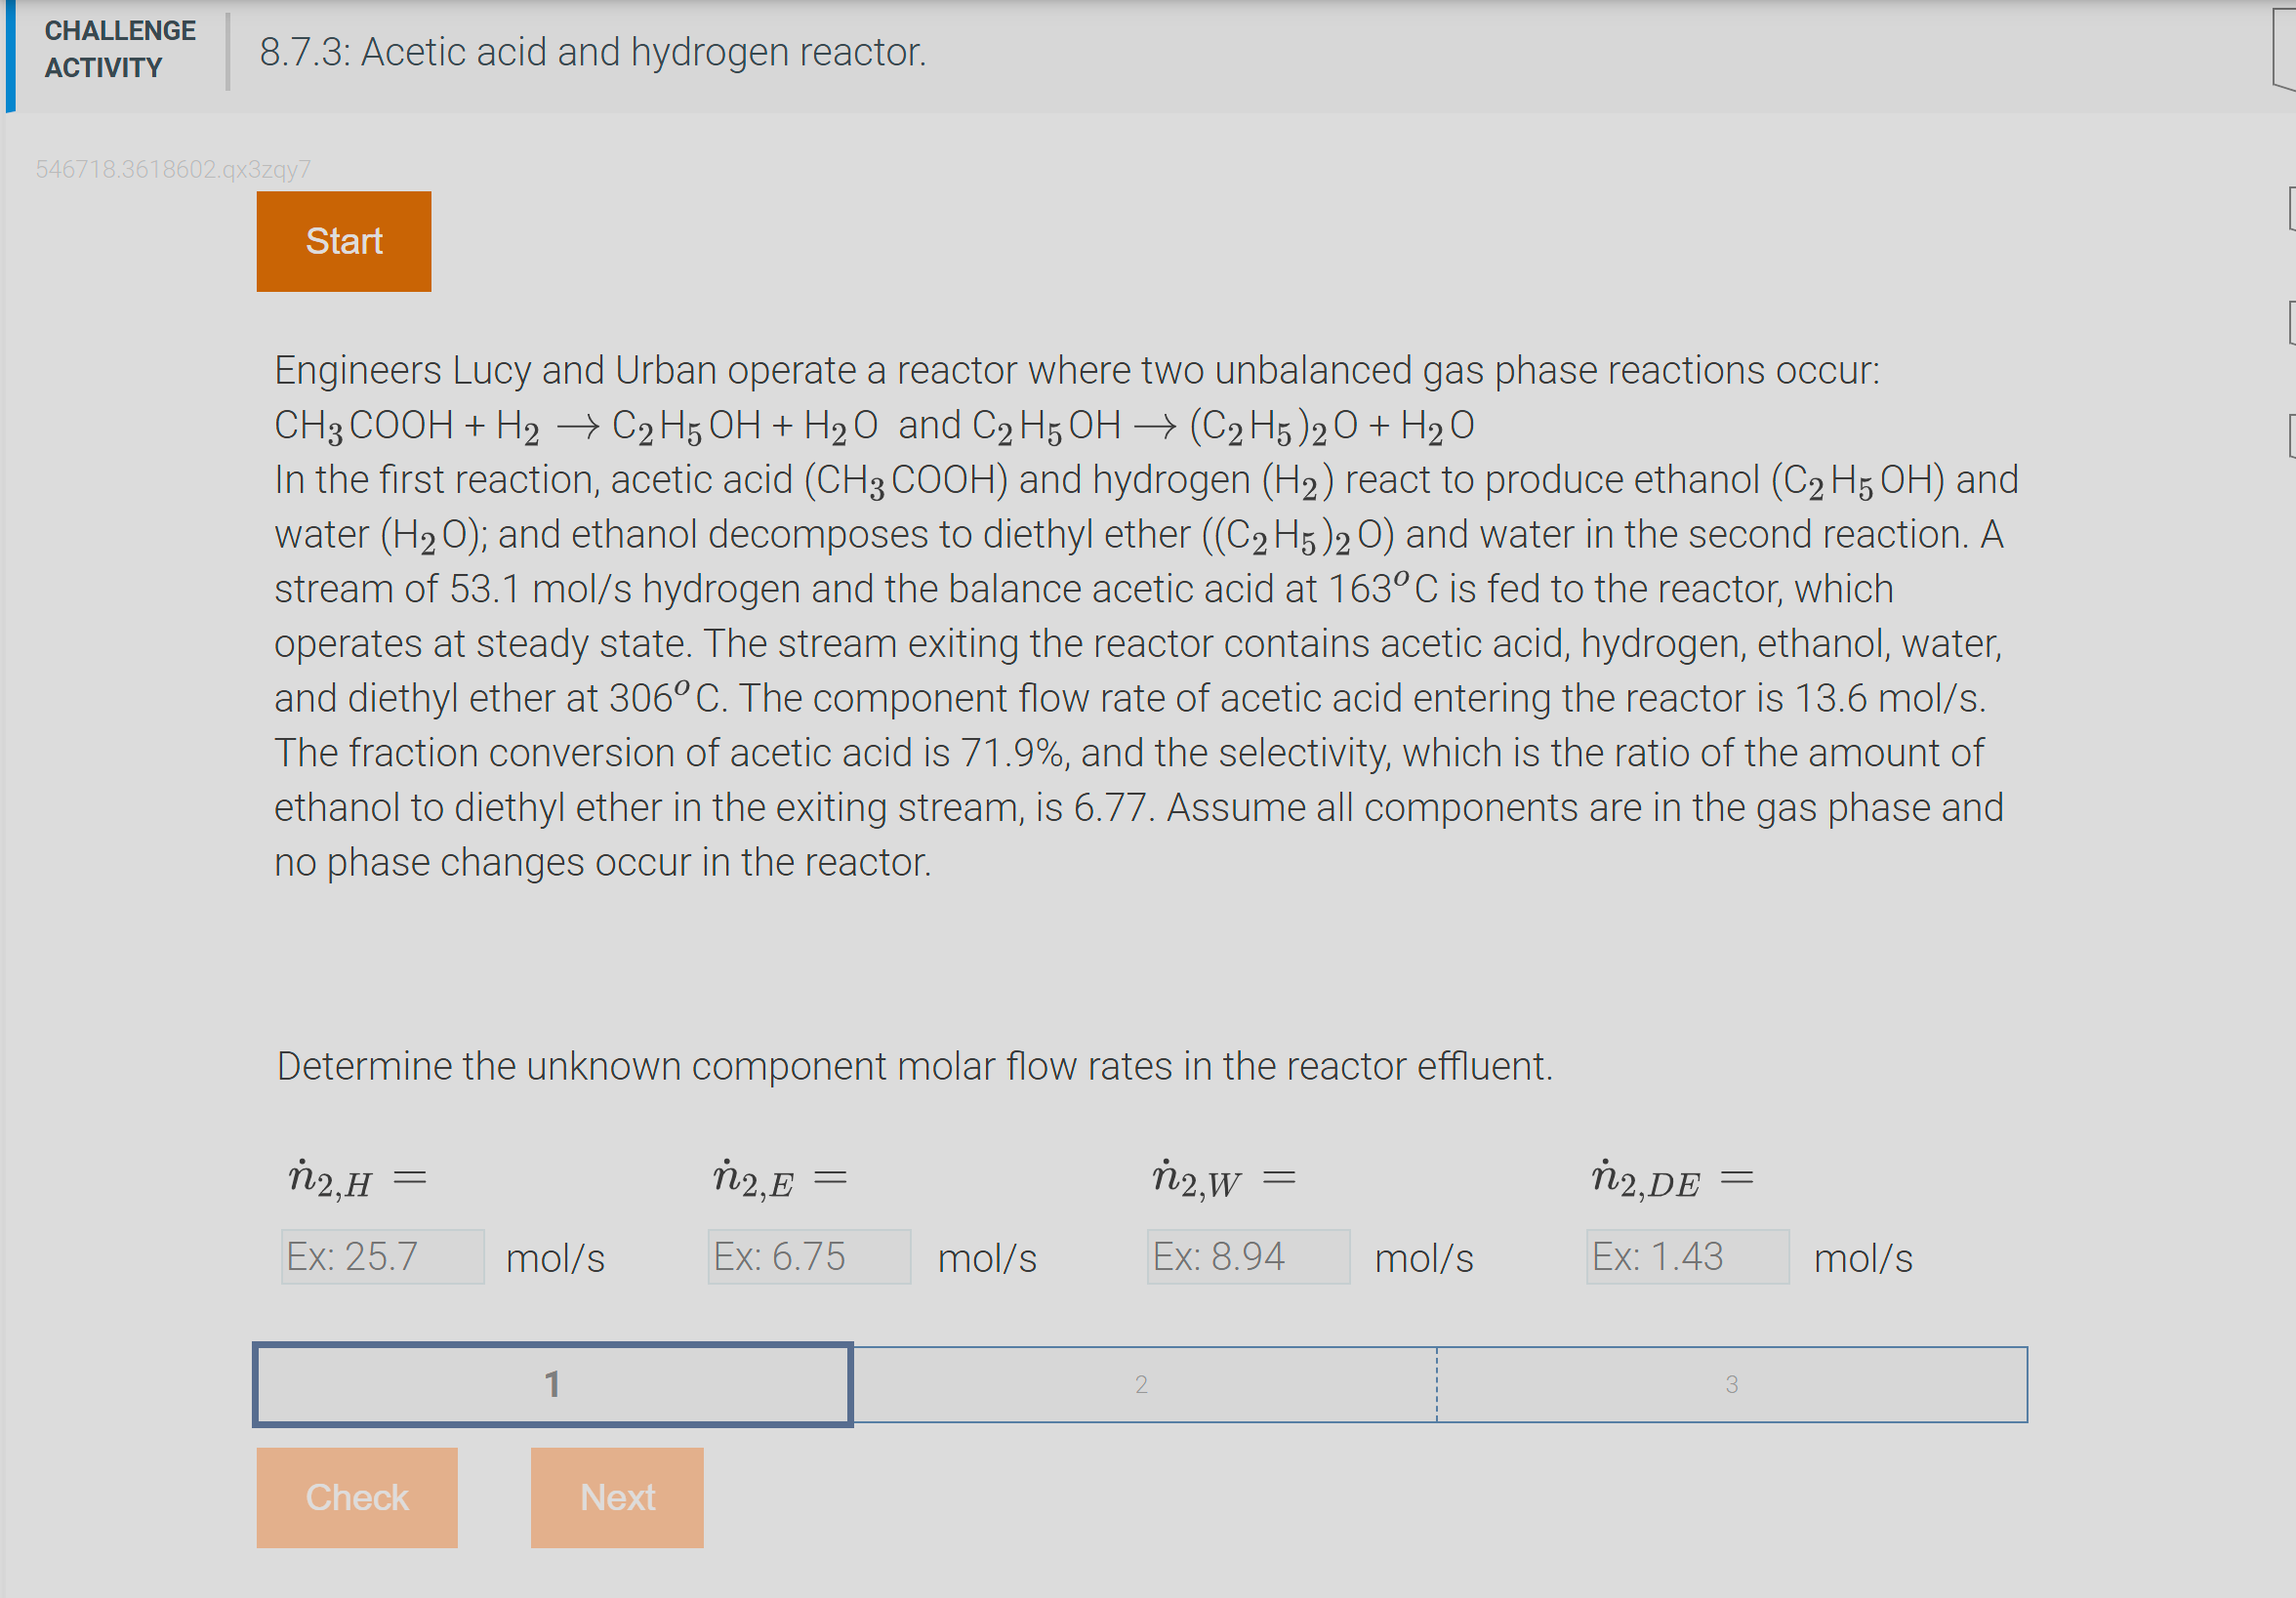
Task: Click the title 8.7.3: Acetic acid and hydrogen reactor
Action: (x=592, y=51)
